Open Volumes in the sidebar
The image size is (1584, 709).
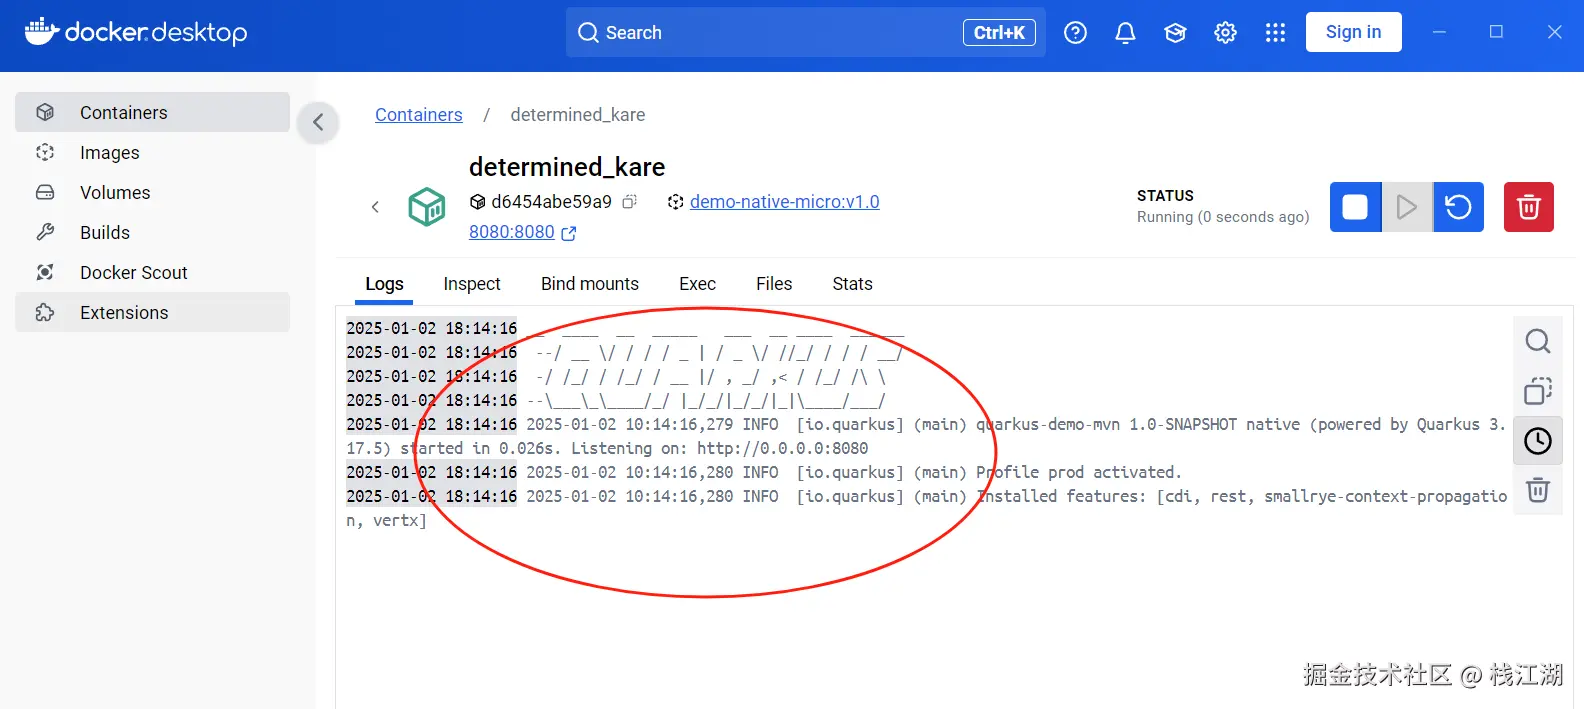click(152, 192)
